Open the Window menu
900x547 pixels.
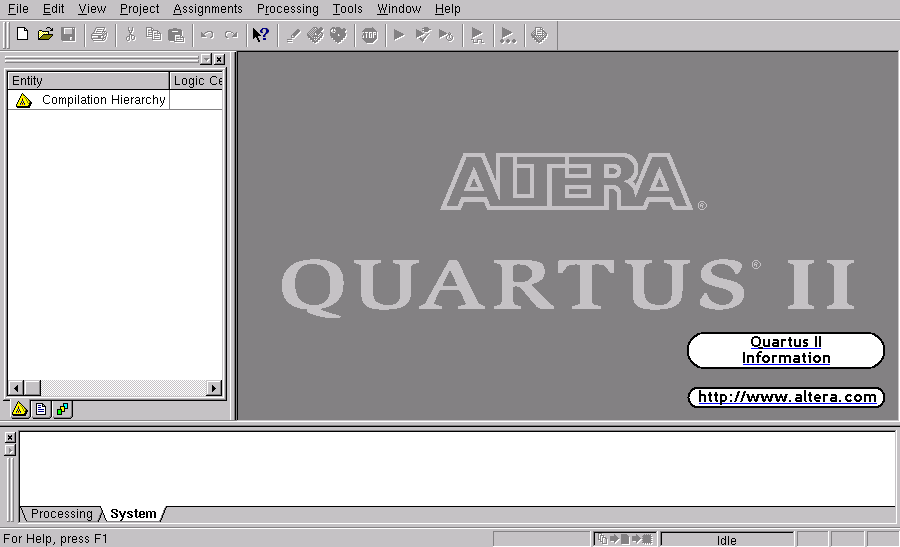click(x=399, y=9)
